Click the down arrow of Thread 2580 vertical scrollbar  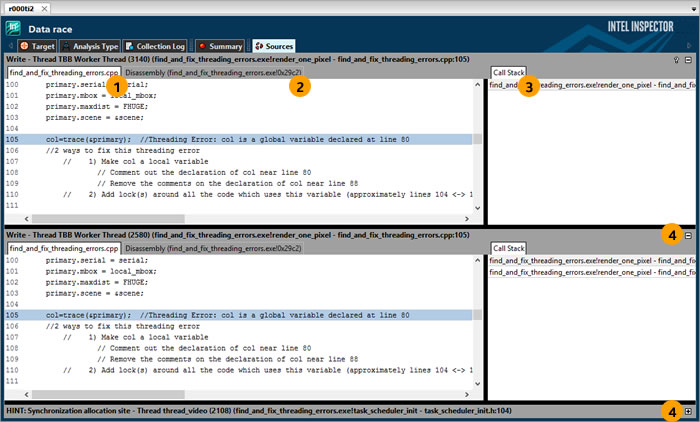point(477,384)
